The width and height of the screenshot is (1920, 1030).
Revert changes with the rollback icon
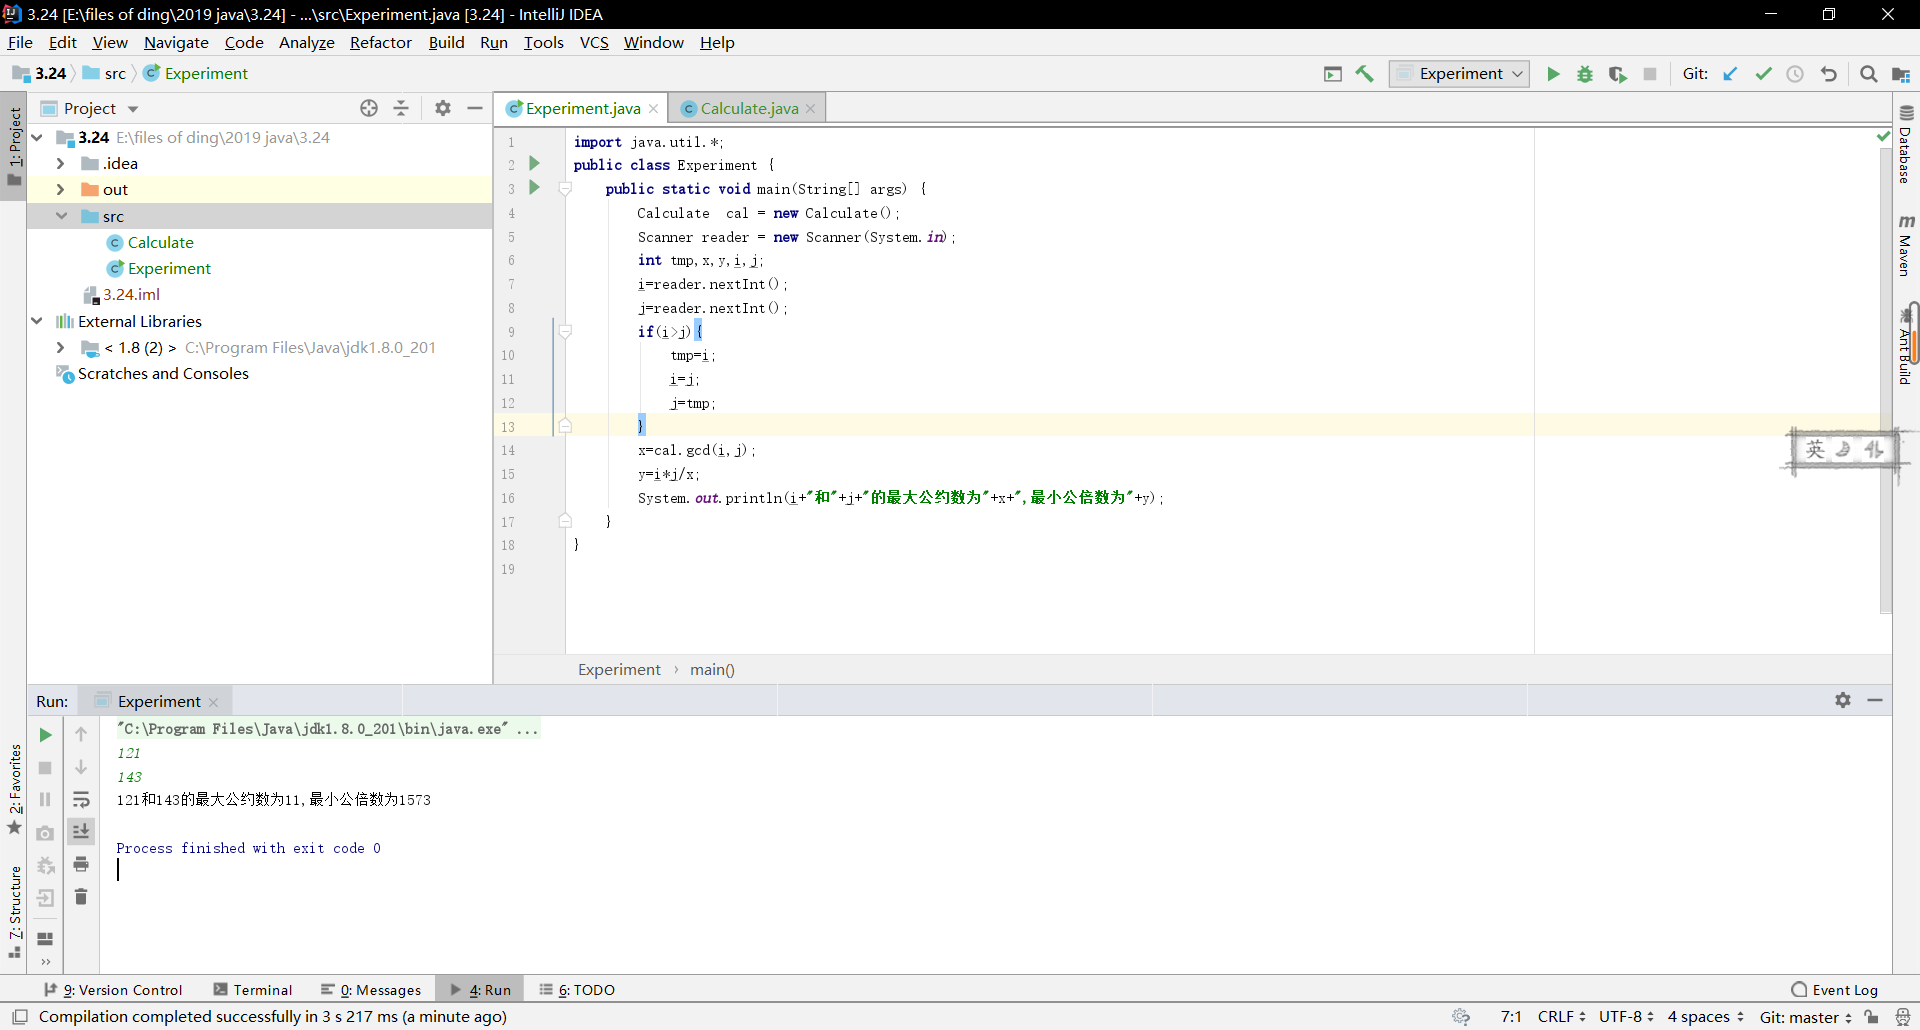(x=1828, y=74)
